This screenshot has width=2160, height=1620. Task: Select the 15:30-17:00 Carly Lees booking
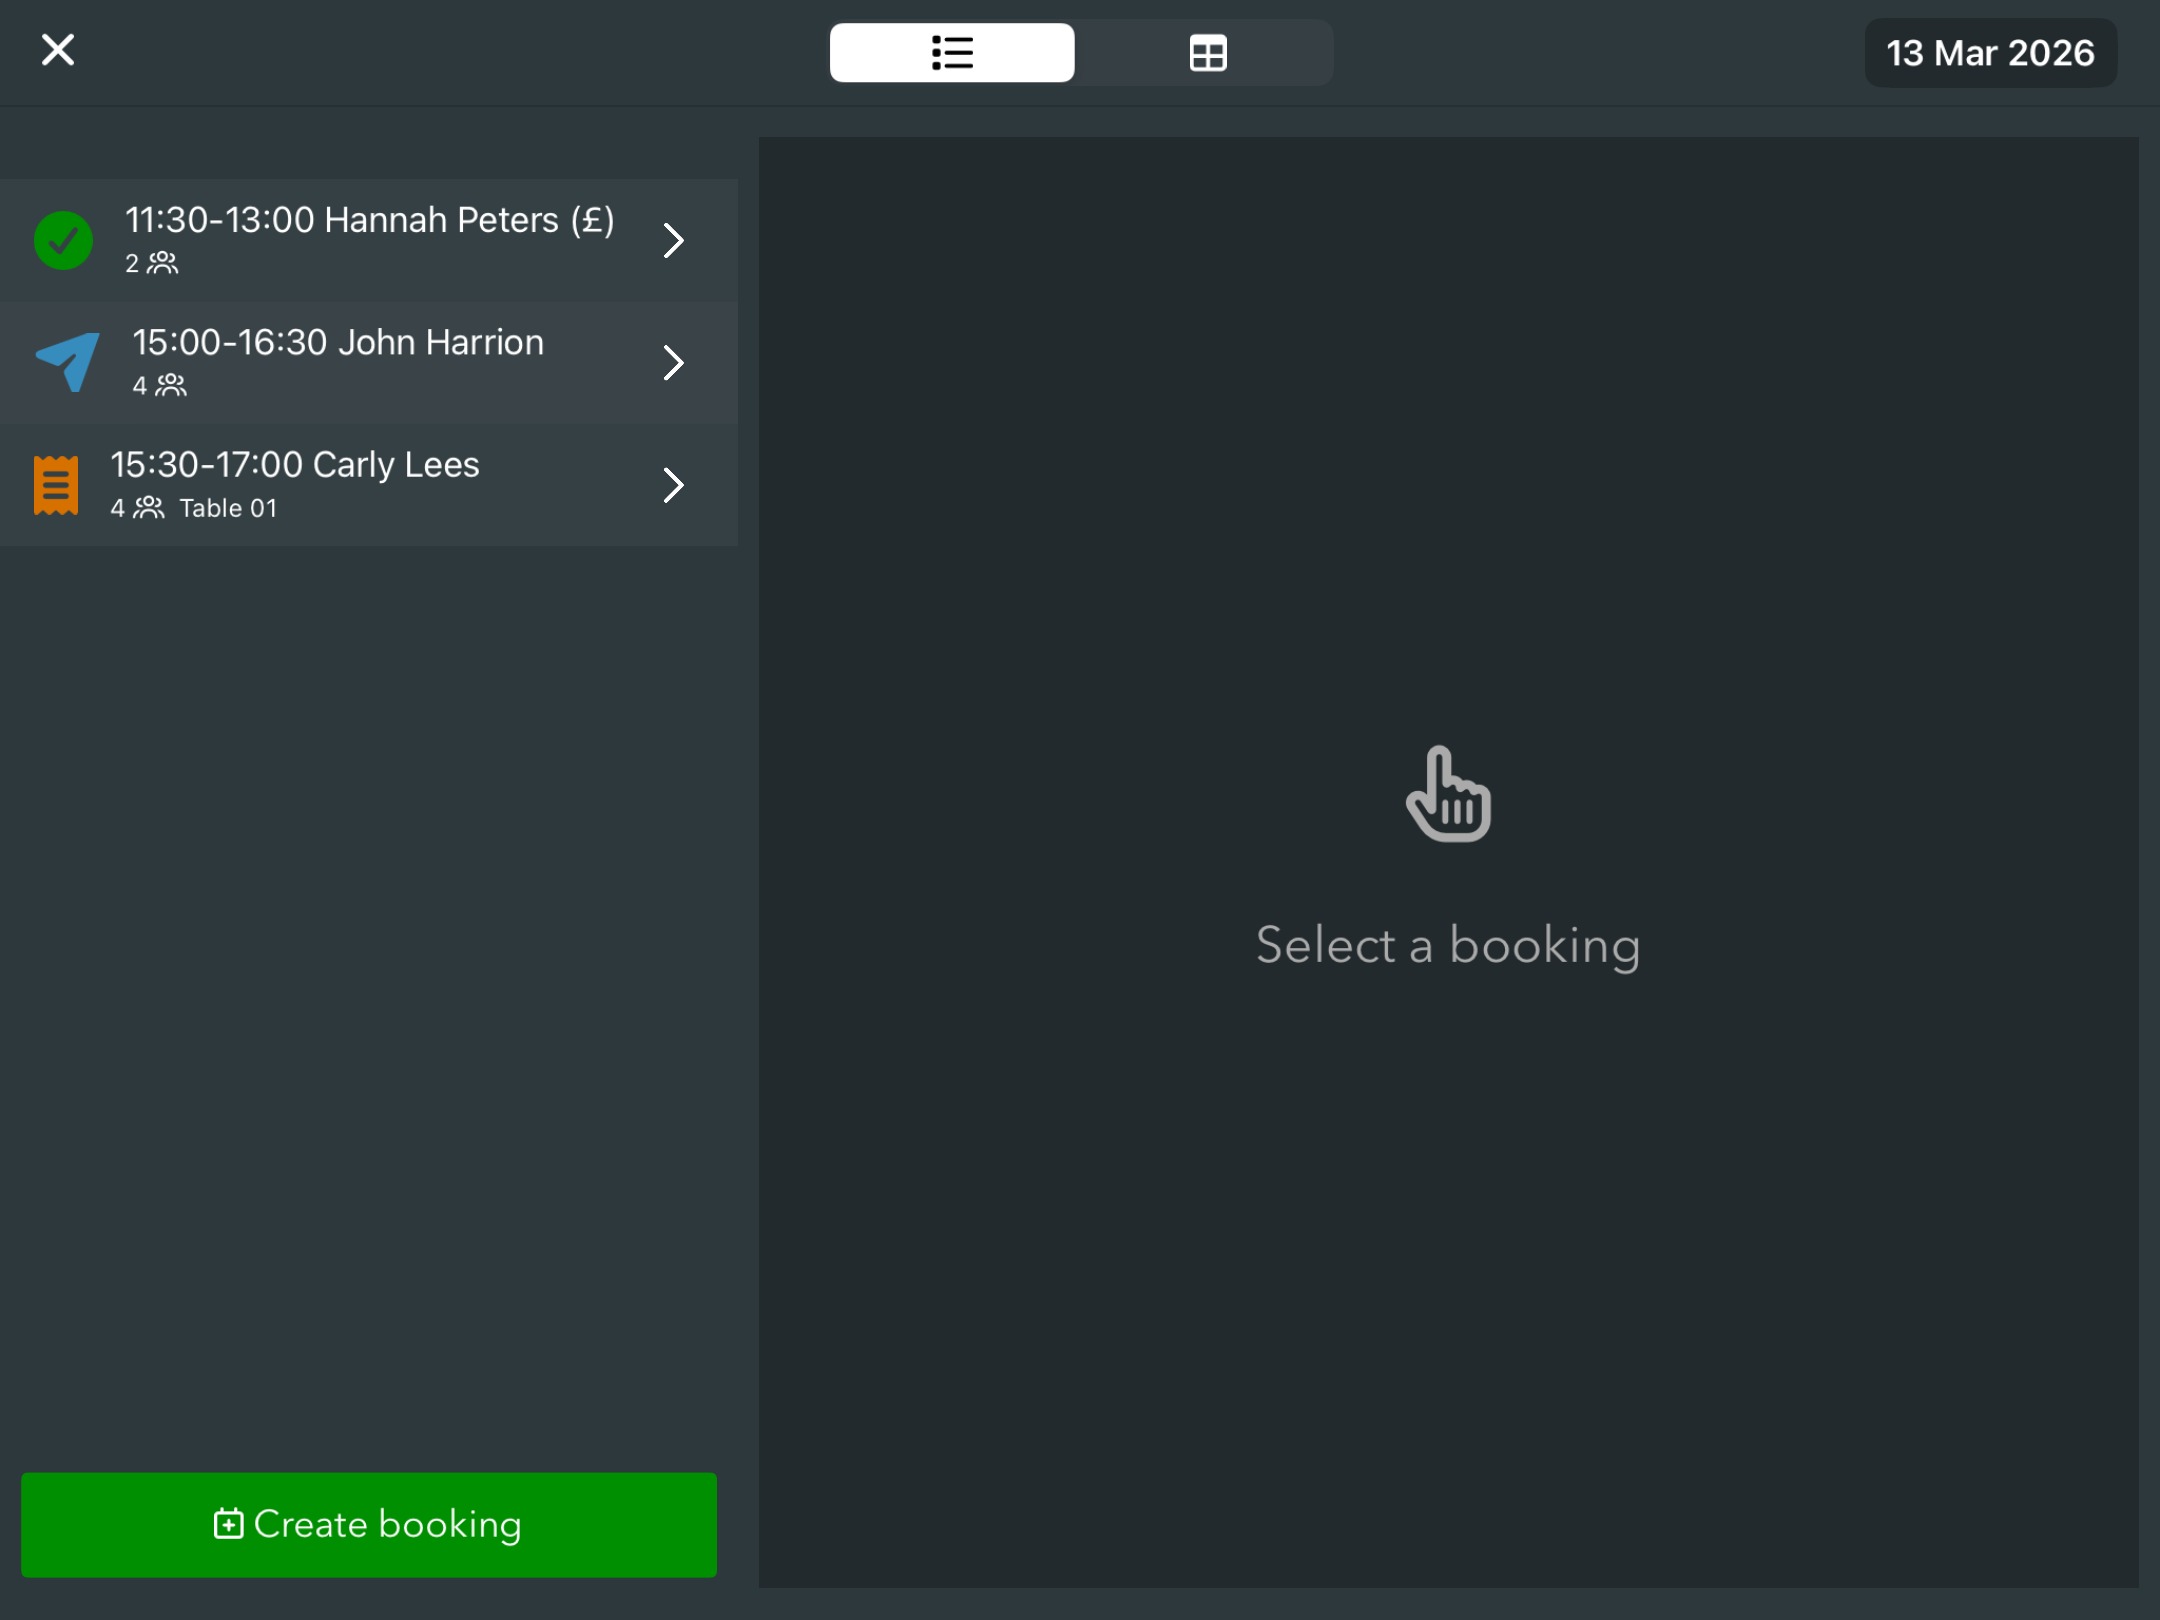(x=295, y=465)
